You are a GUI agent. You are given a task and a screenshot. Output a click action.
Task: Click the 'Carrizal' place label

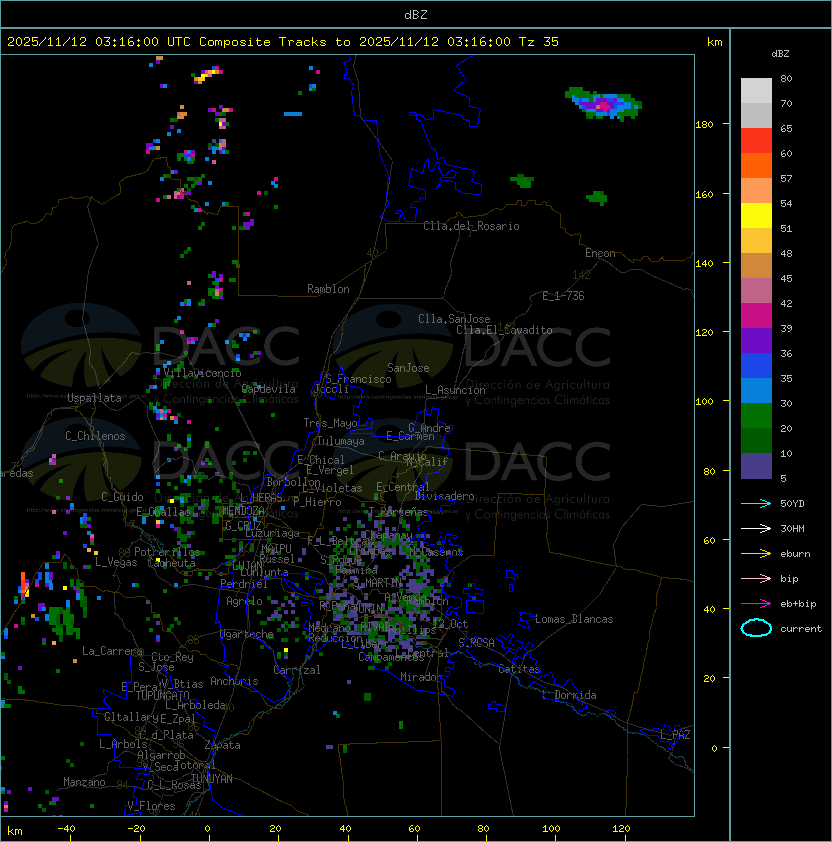tap(297, 670)
